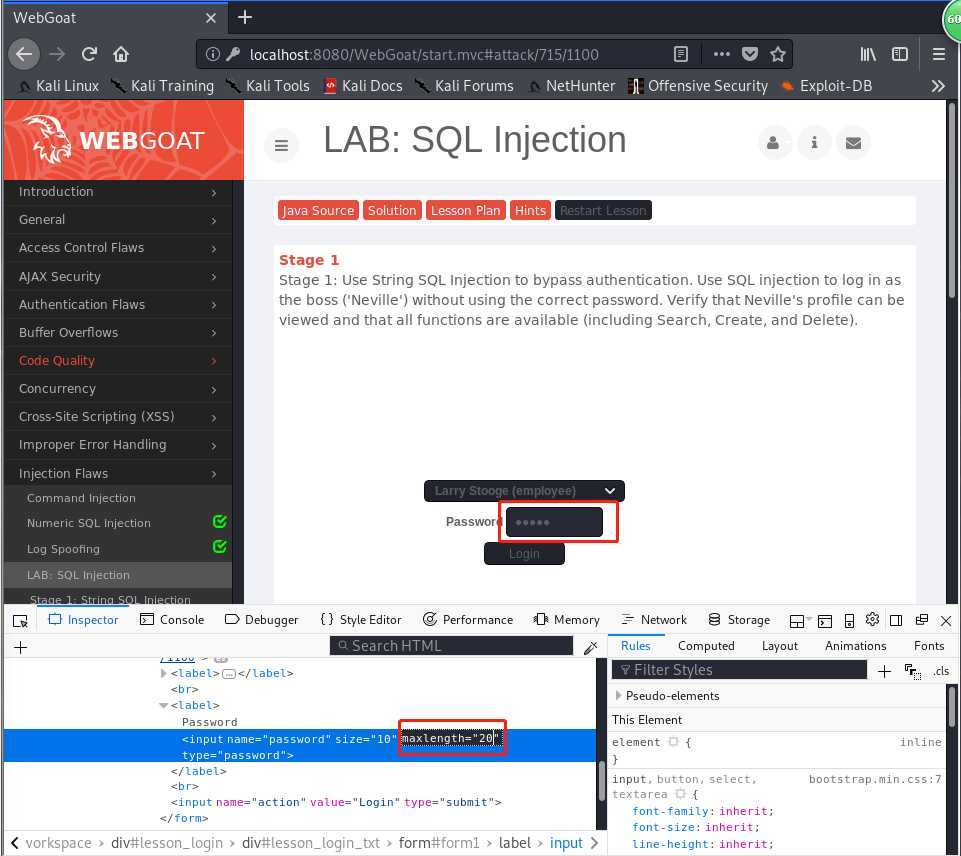This screenshot has width=961, height=856.
Task: Reload the page with the refresh icon
Action: pos(89,55)
